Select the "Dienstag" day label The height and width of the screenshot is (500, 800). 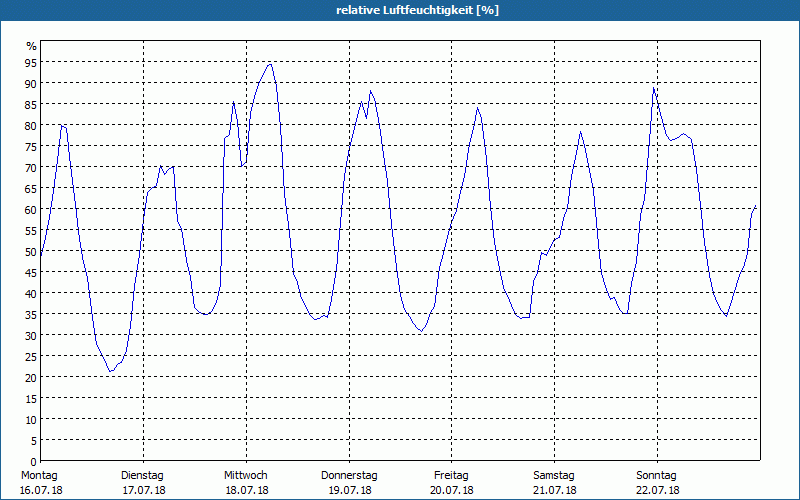(x=142, y=475)
